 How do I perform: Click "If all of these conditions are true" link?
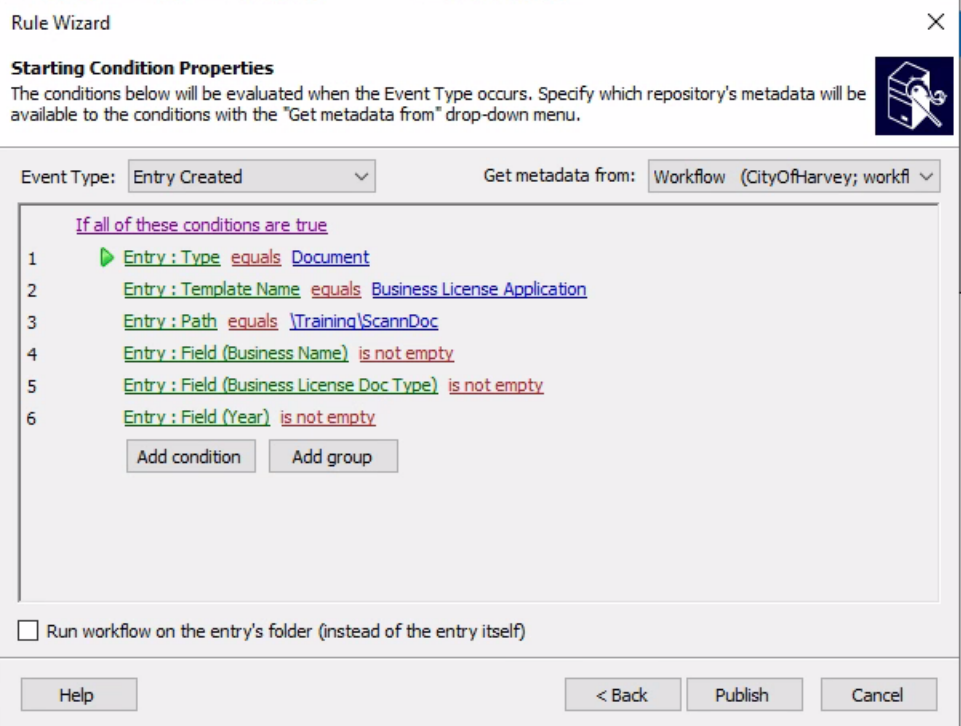click(x=201, y=225)
